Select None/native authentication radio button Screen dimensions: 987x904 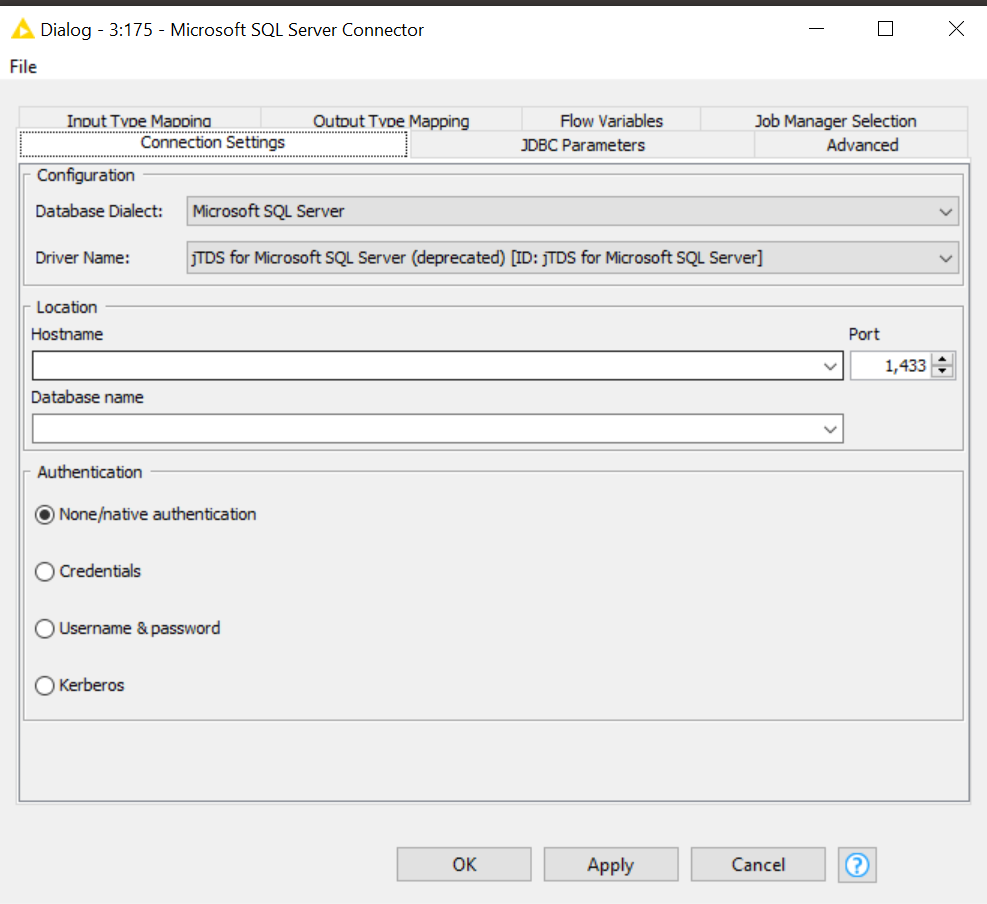(45, 515)
